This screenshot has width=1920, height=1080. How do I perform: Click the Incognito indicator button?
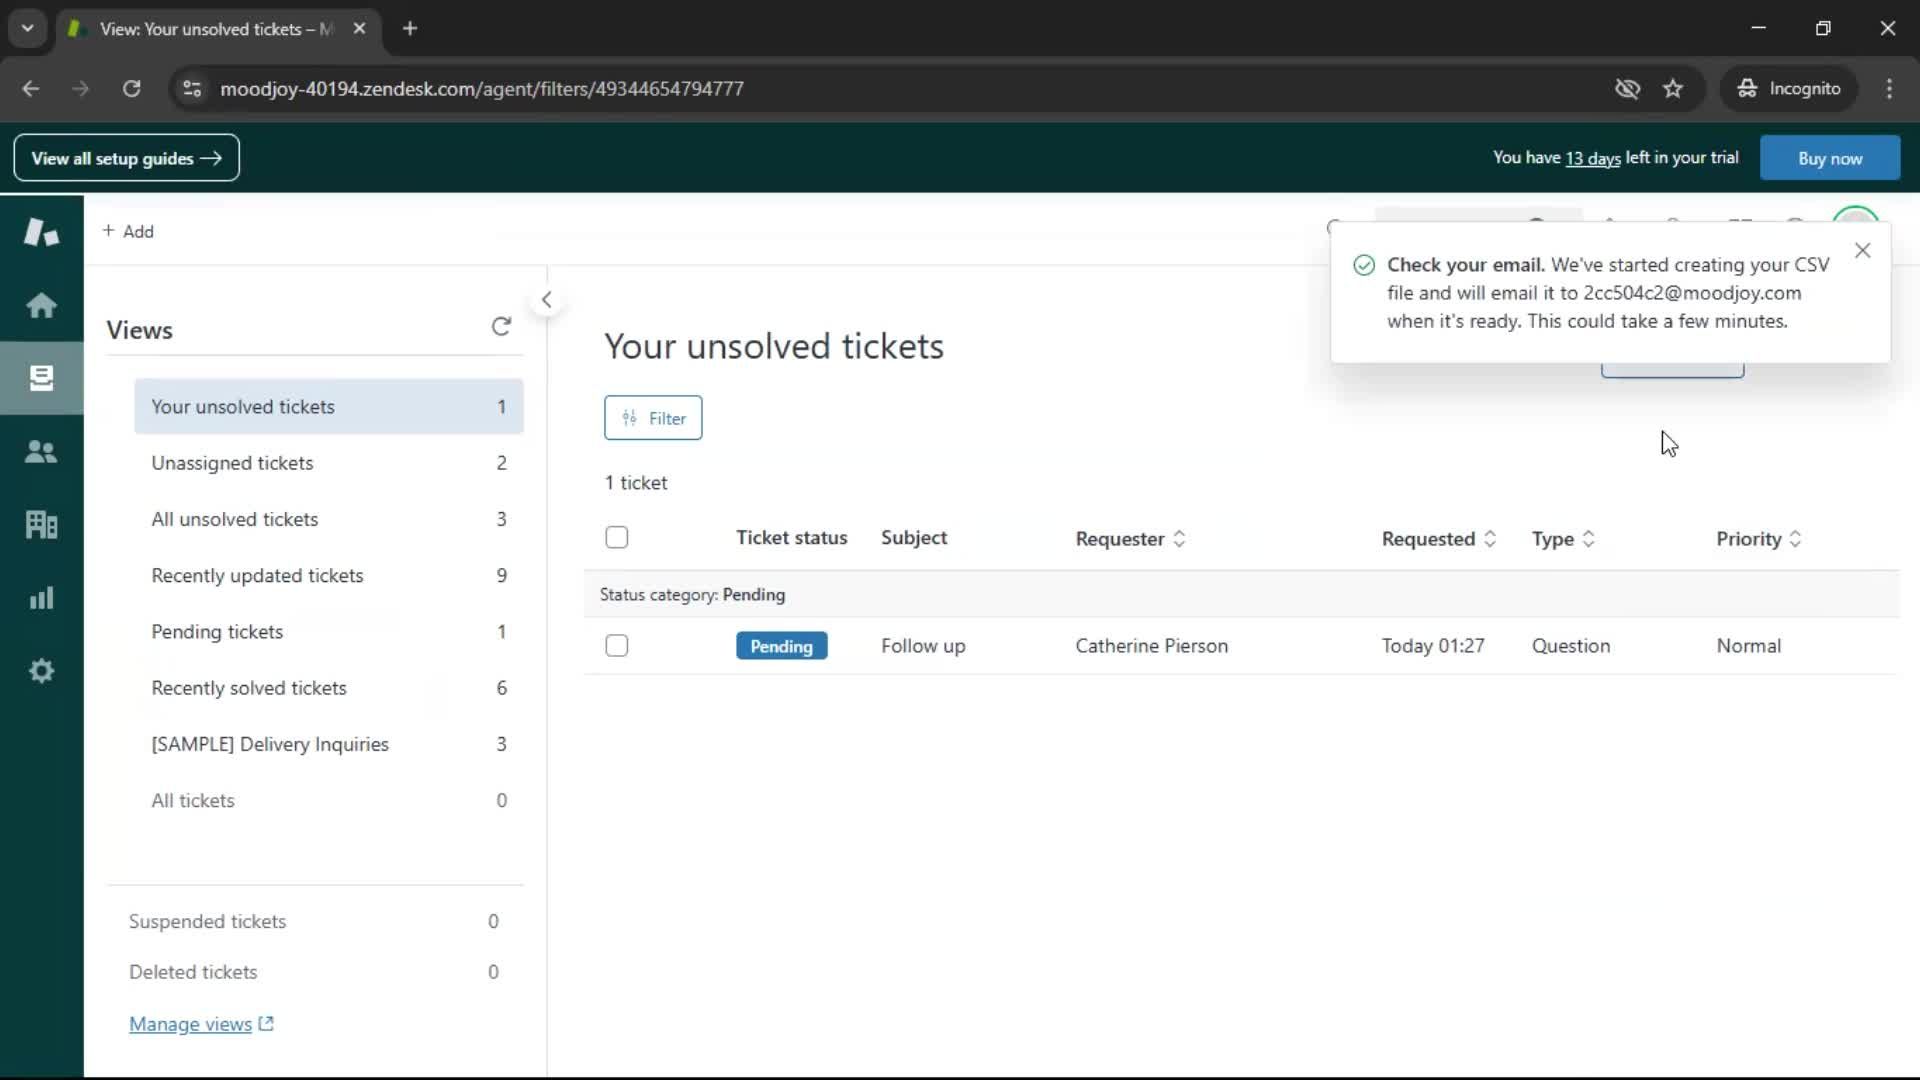[1789, 88]
